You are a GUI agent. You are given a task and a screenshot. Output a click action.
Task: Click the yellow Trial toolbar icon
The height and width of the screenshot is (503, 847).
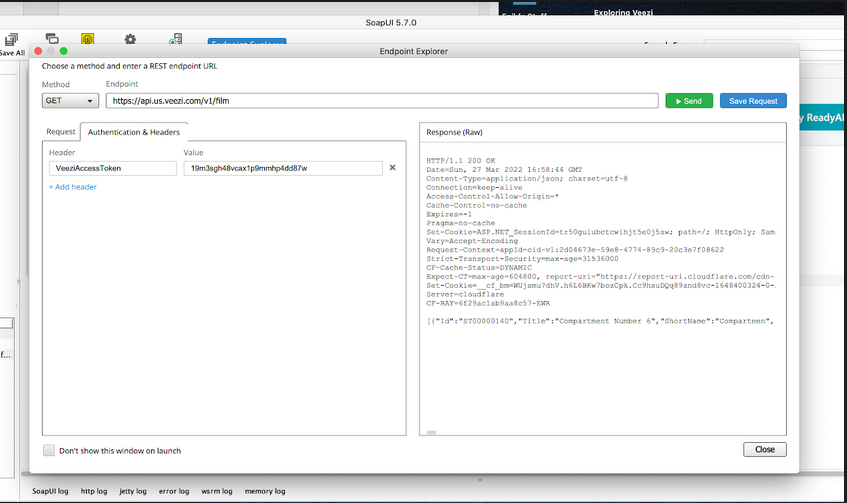point(88,38)
